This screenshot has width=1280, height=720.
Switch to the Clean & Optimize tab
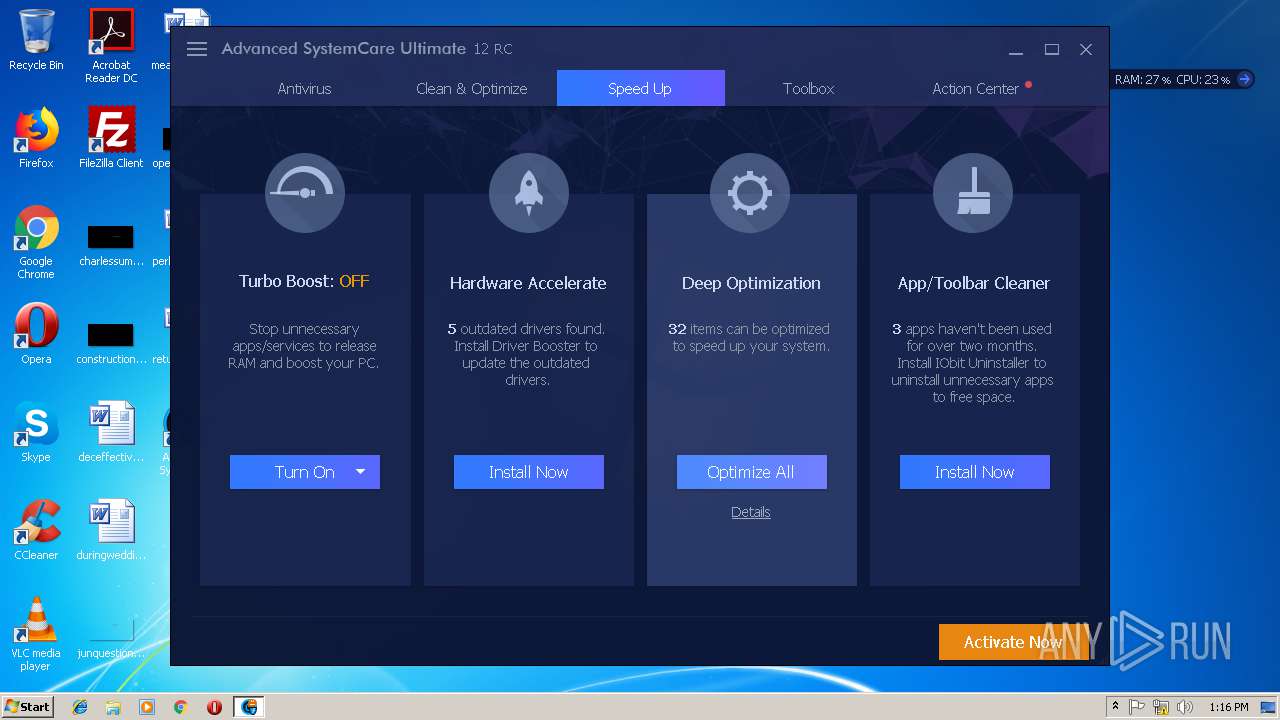[x=471, y=88]
